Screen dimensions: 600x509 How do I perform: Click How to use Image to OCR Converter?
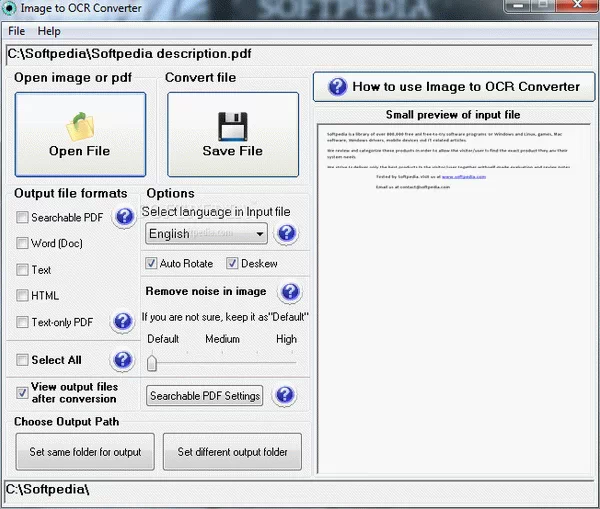454,87
